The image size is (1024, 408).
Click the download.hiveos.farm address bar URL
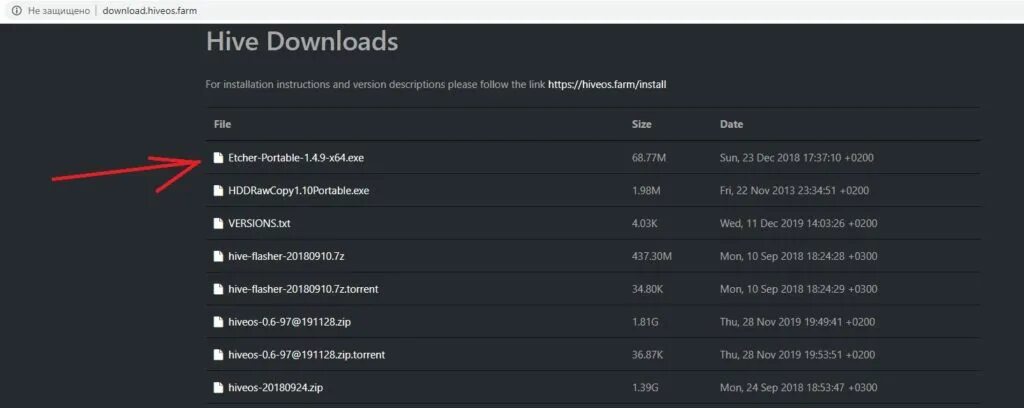coord(150,11)
